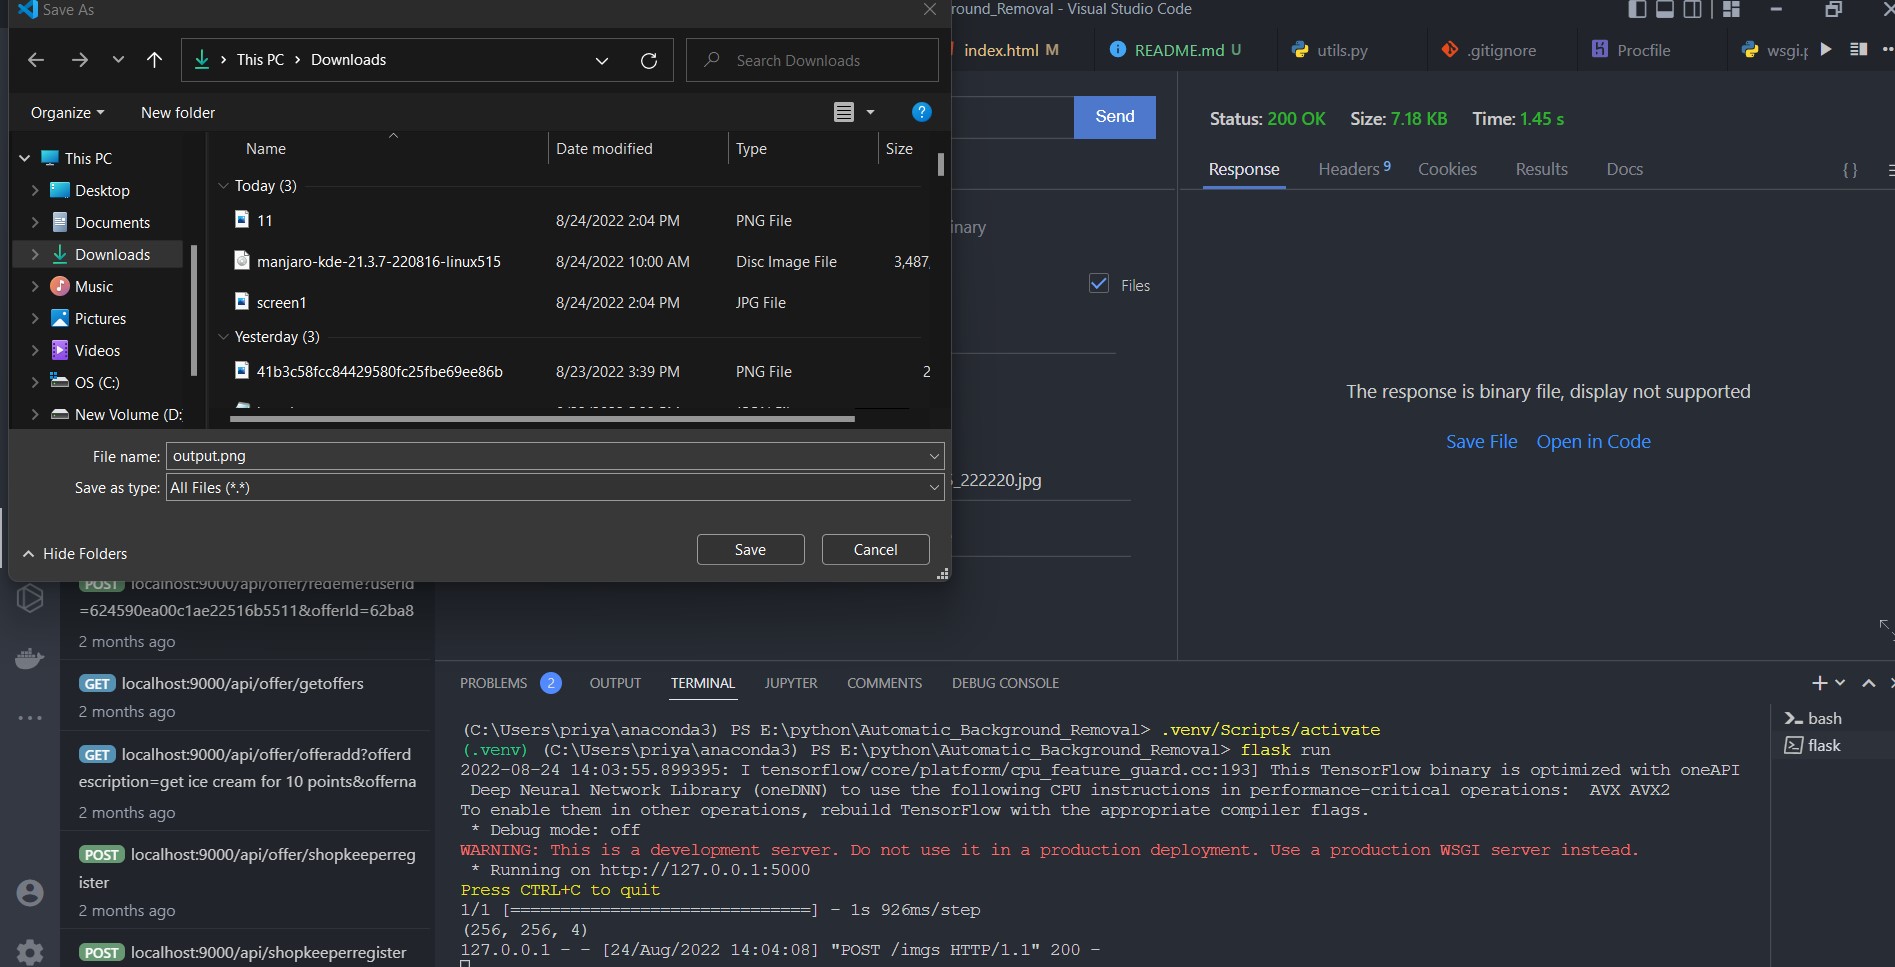
Task: Open the Docker icon in the activity bar
Action: tap(30, 658)
